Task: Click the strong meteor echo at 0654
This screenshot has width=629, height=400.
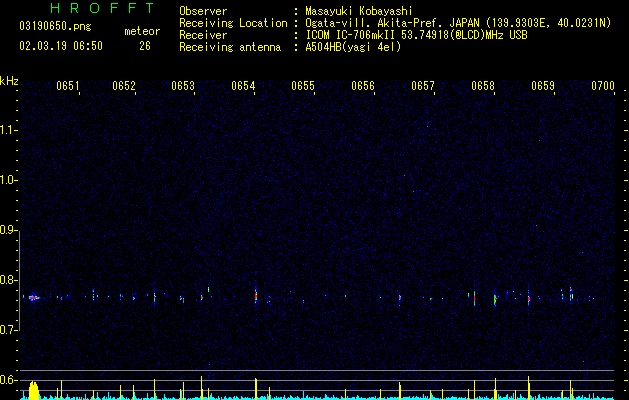Action: click(x=256, y=296)
